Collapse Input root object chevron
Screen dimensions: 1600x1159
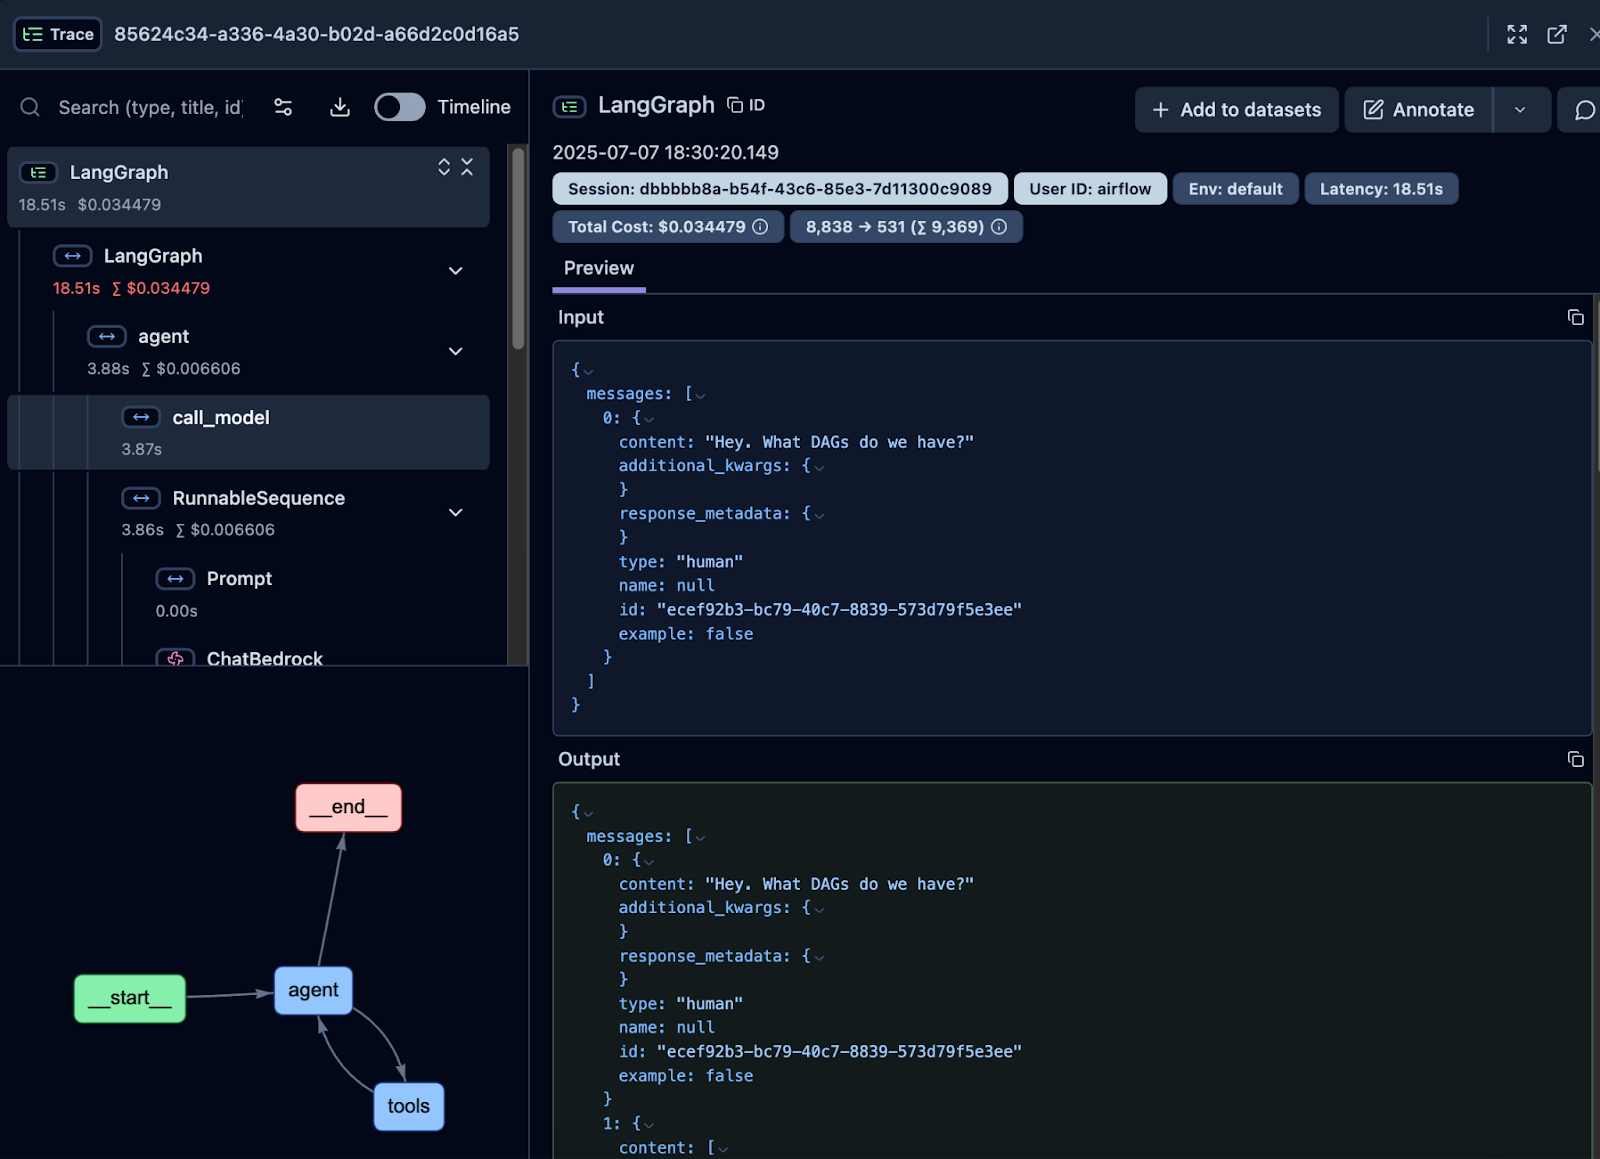588,372
